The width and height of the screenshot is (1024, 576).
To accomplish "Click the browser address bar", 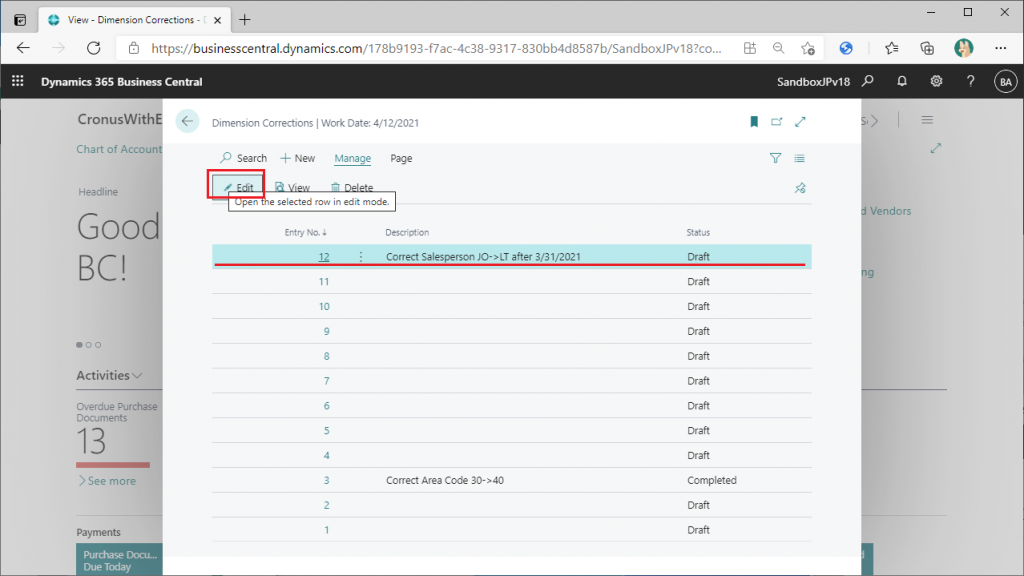I will pyautogui.click(x=430, y=48).
